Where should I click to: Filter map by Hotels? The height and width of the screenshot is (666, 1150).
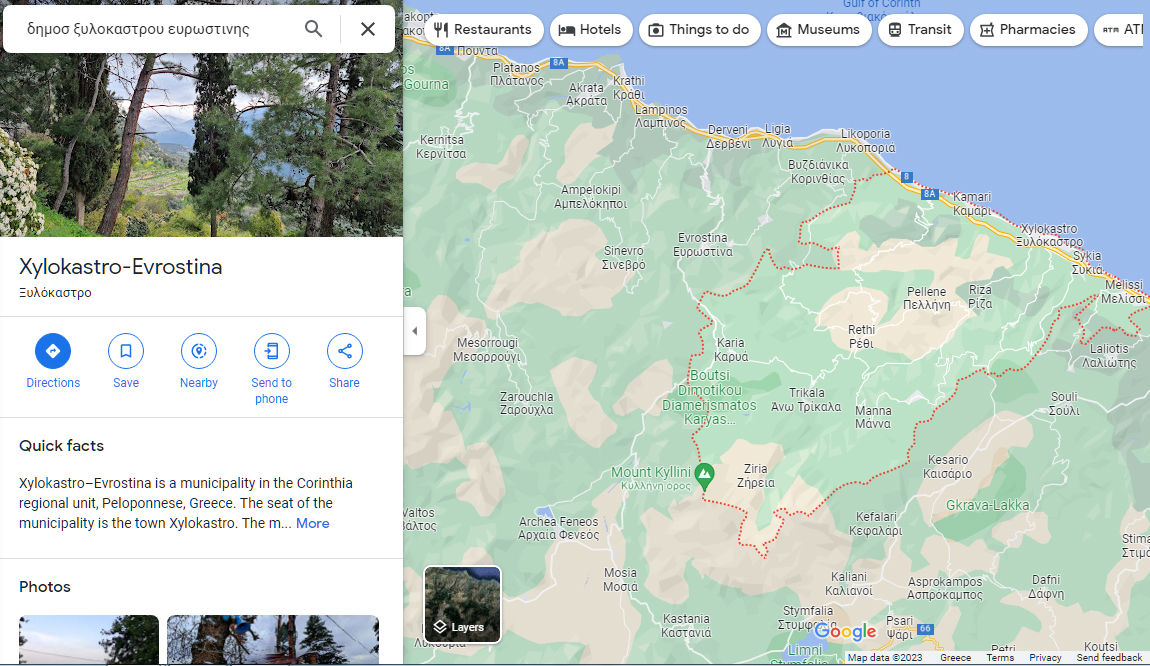tap(590, 30)
